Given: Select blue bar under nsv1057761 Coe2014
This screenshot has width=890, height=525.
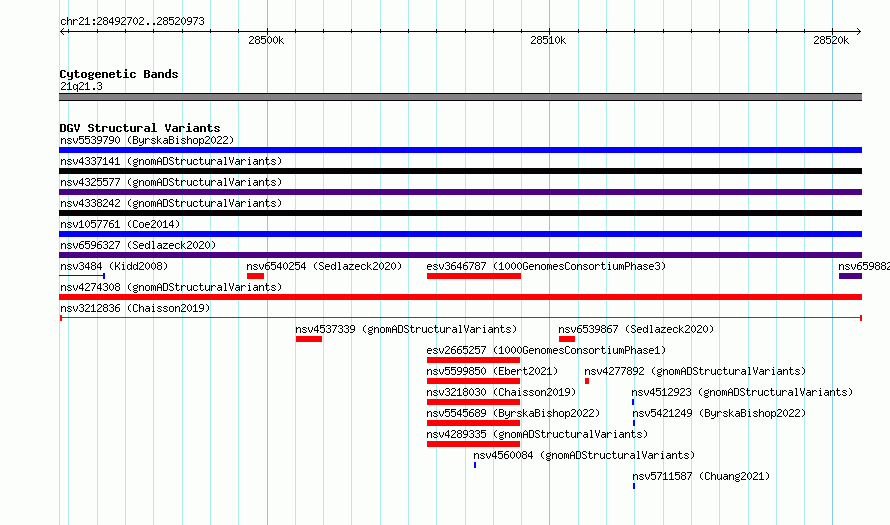Looking at the screenshot, I should pyautogui.click(x=460, y=234).
